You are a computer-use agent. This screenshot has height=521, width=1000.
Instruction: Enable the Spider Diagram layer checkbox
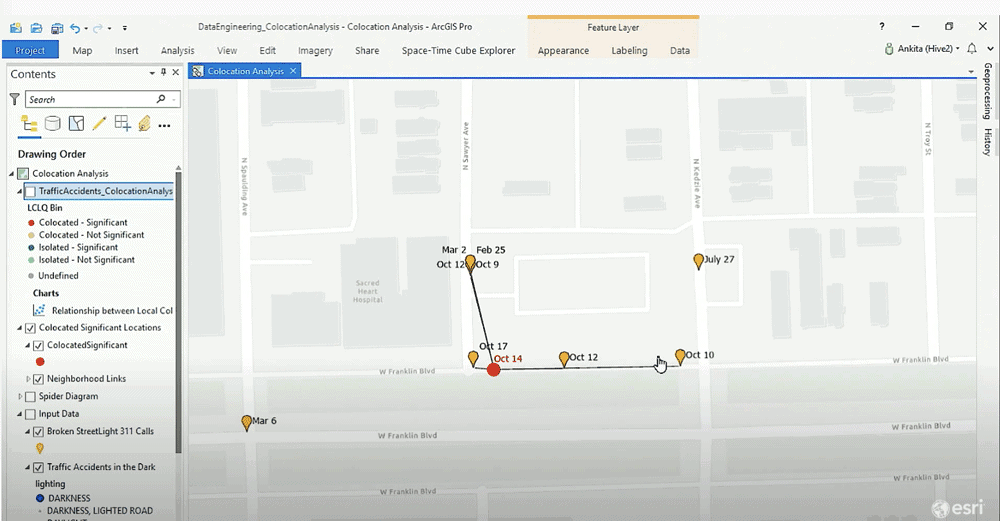pos(30,396)
